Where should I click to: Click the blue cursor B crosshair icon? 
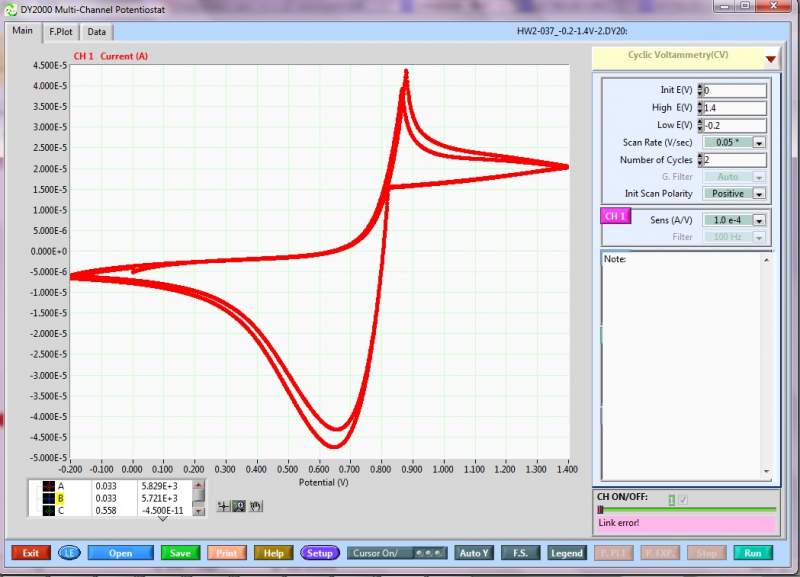pyautogui.click(x=48, y=498)
